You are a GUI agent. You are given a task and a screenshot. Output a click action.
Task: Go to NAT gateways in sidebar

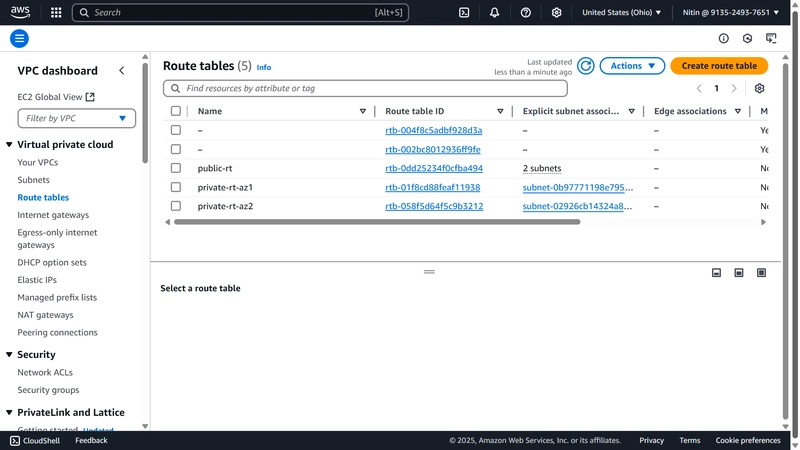tap(45, 315)
